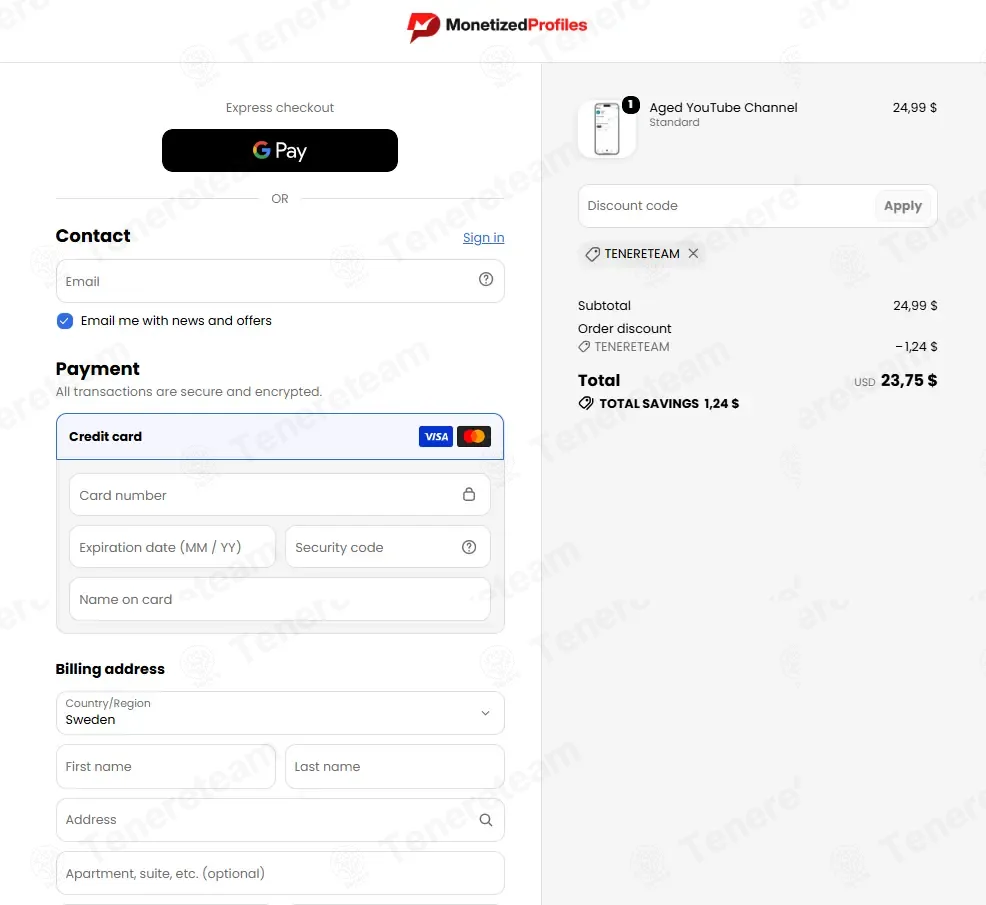Focus the Expiration date field

172,547
